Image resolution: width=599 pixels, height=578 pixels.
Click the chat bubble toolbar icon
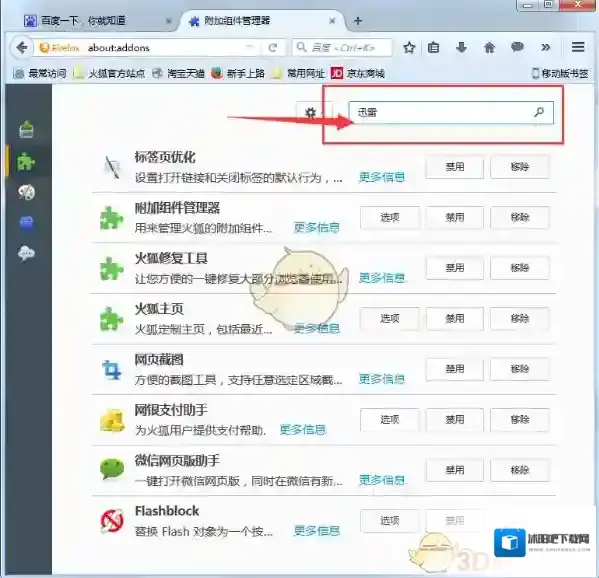517,47
